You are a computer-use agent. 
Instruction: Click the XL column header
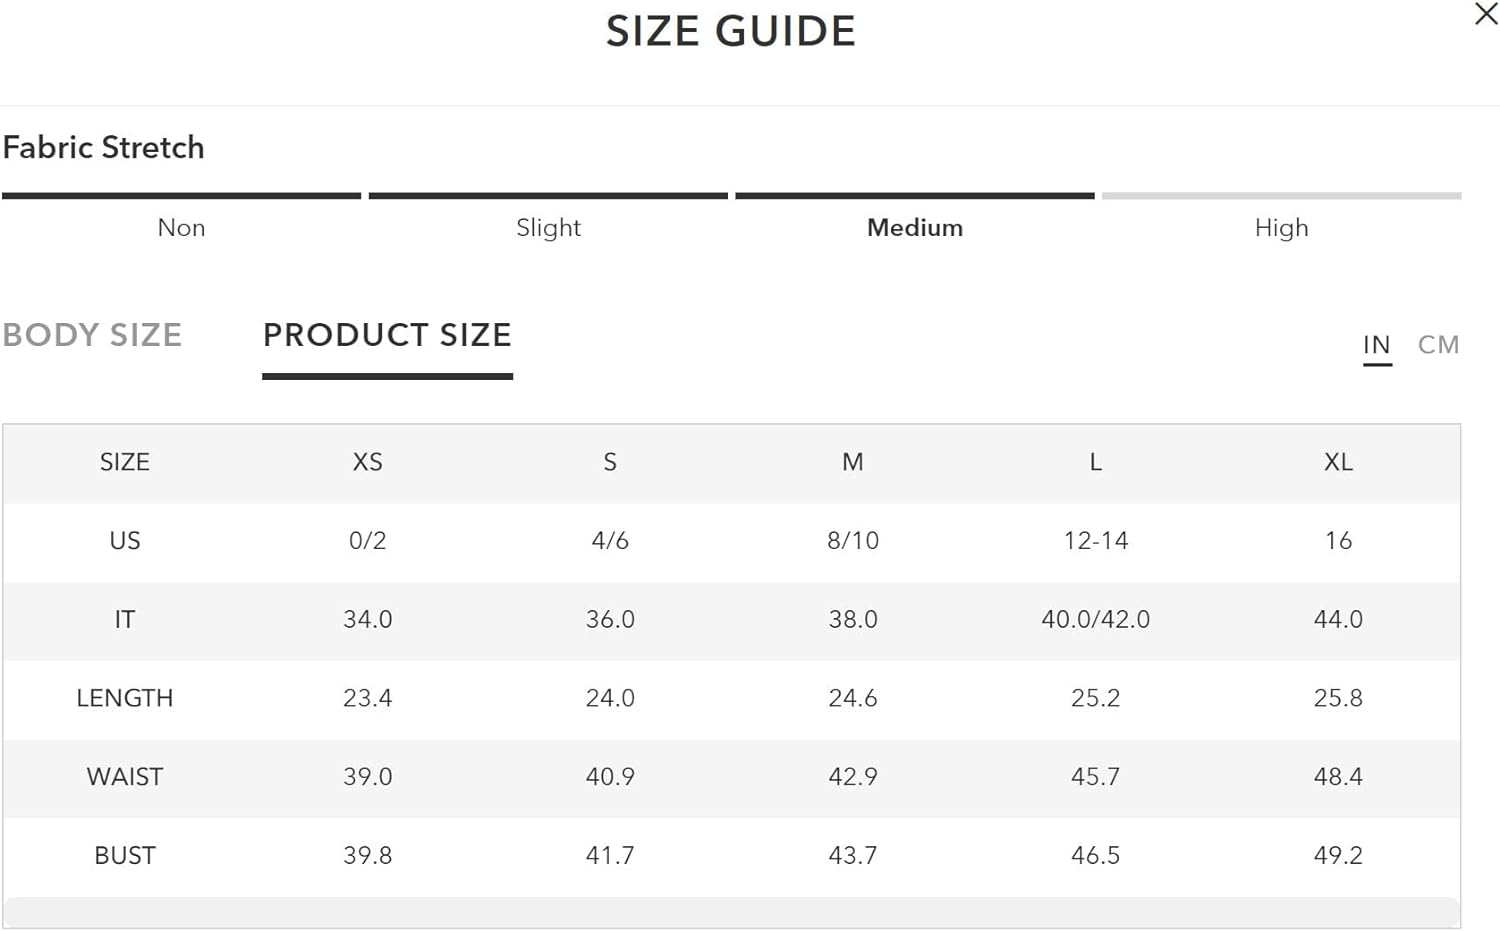tap(1338, 462)
